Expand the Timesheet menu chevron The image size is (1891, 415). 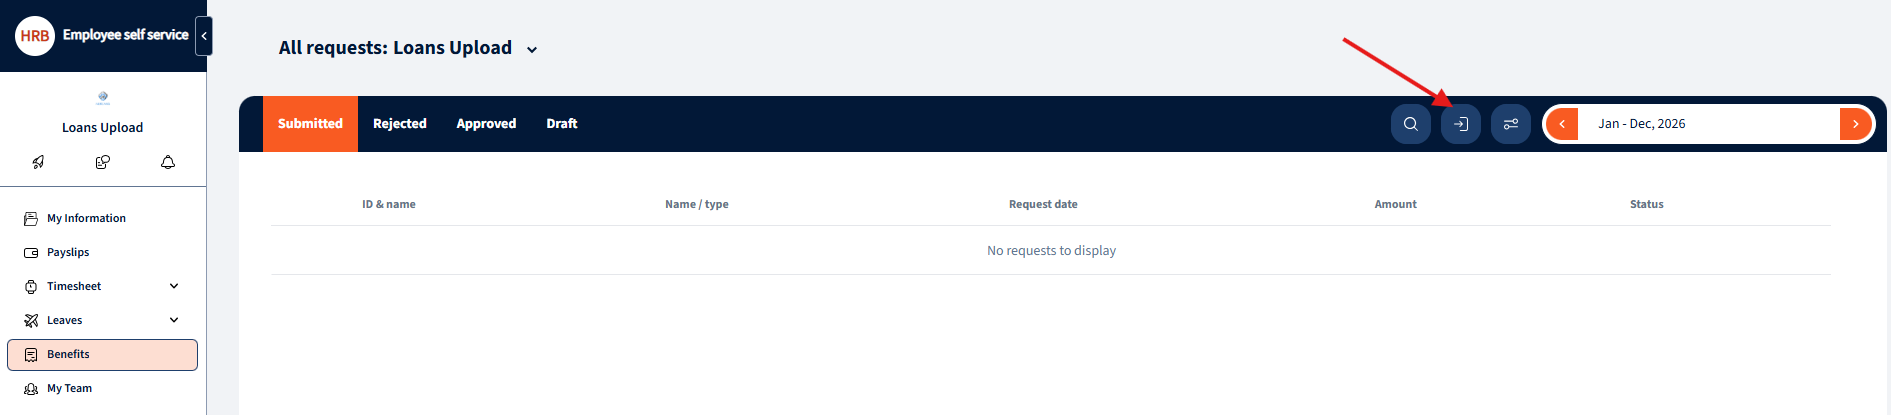[x=174, y=286]
